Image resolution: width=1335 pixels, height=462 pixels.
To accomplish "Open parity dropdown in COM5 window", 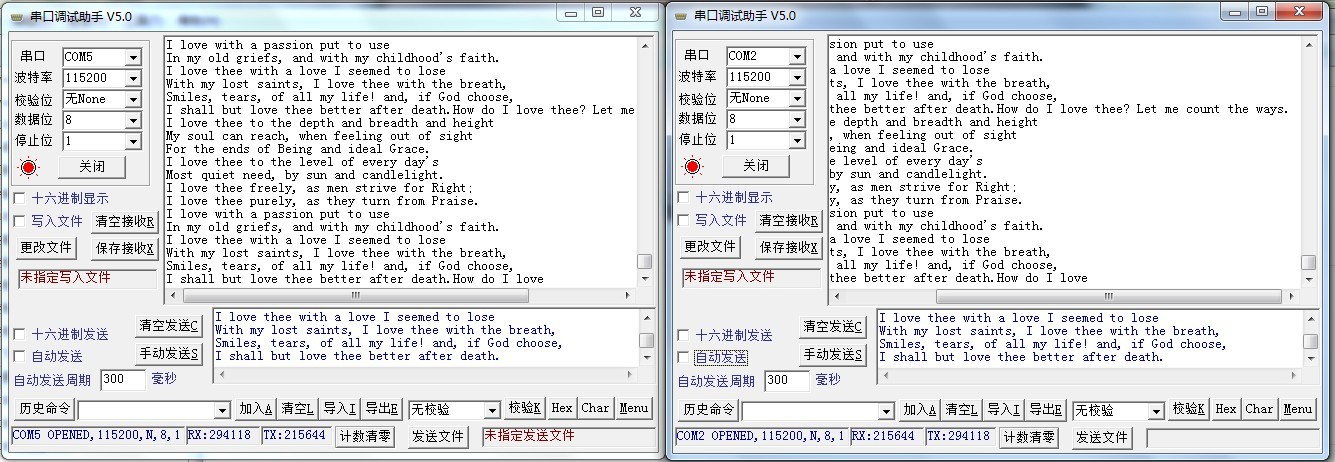I will click(133, 99).
